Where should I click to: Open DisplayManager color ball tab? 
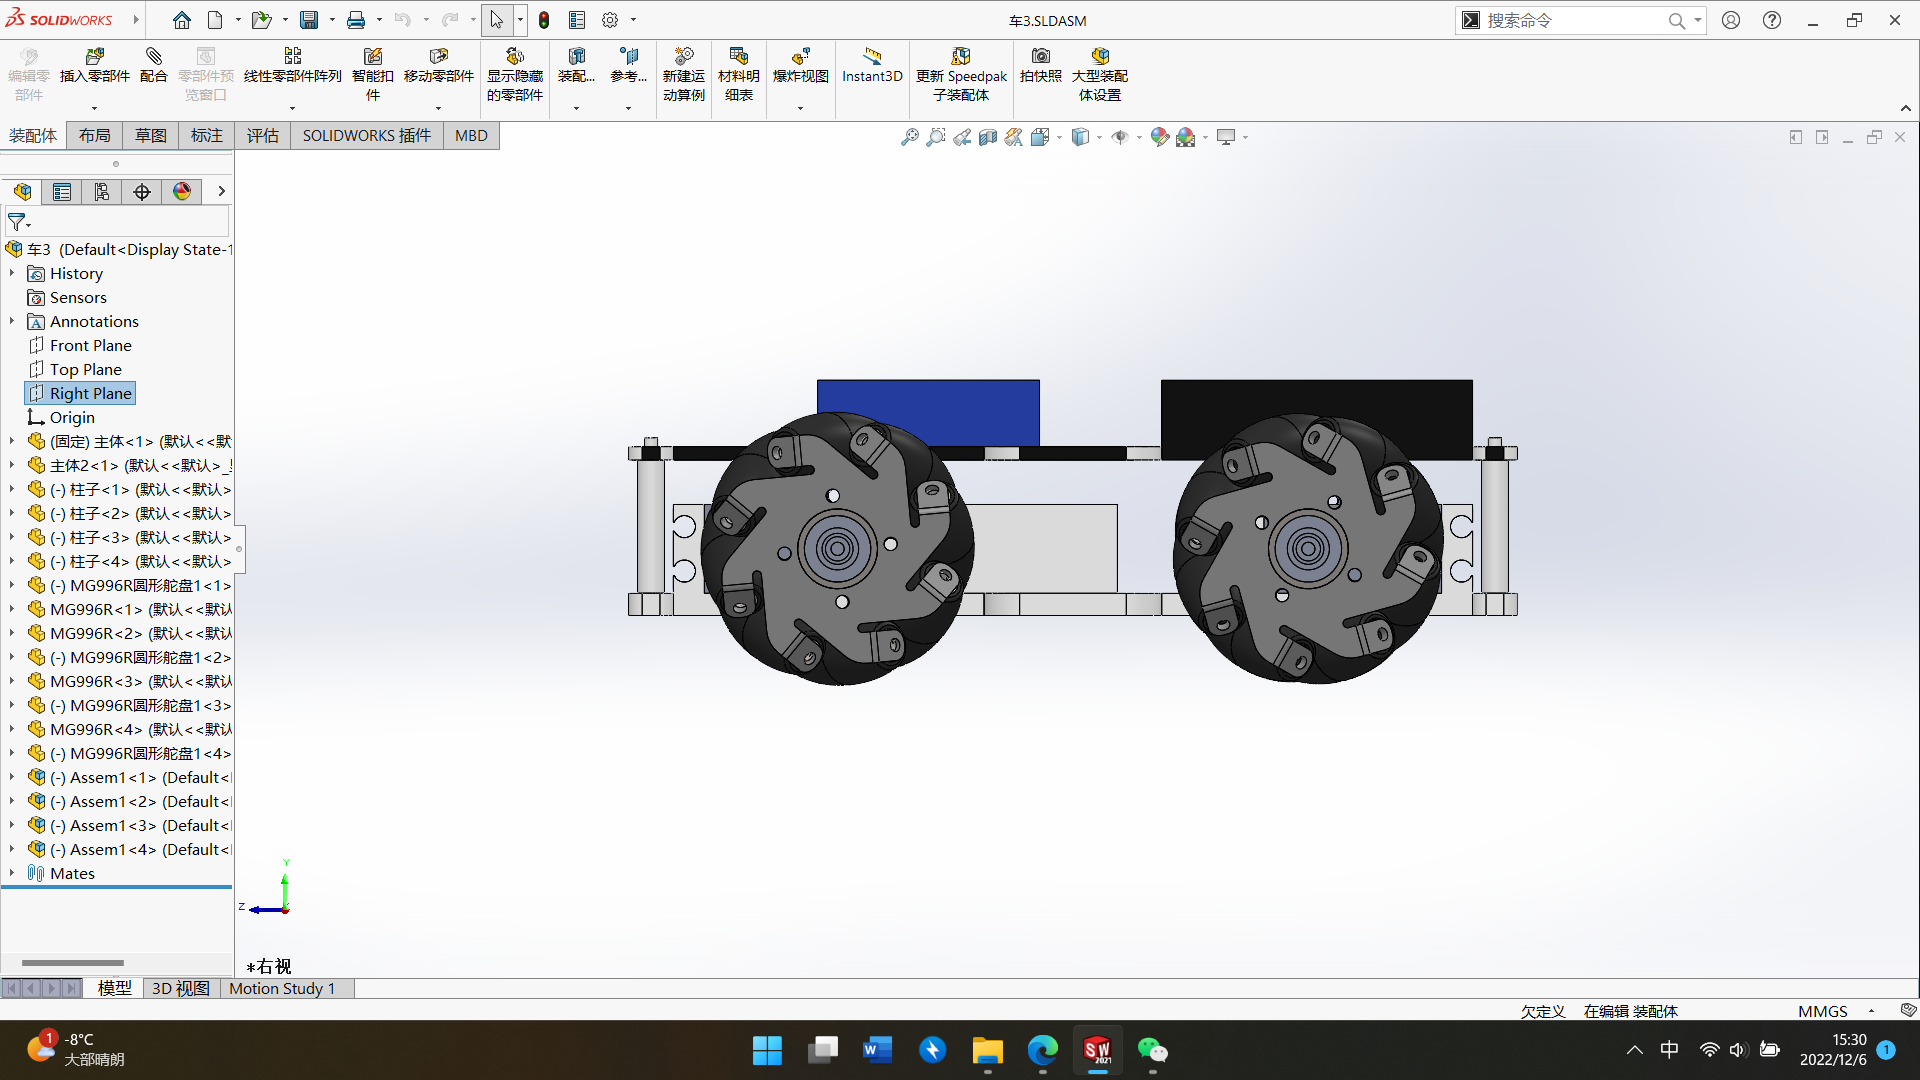coord(182,192)
